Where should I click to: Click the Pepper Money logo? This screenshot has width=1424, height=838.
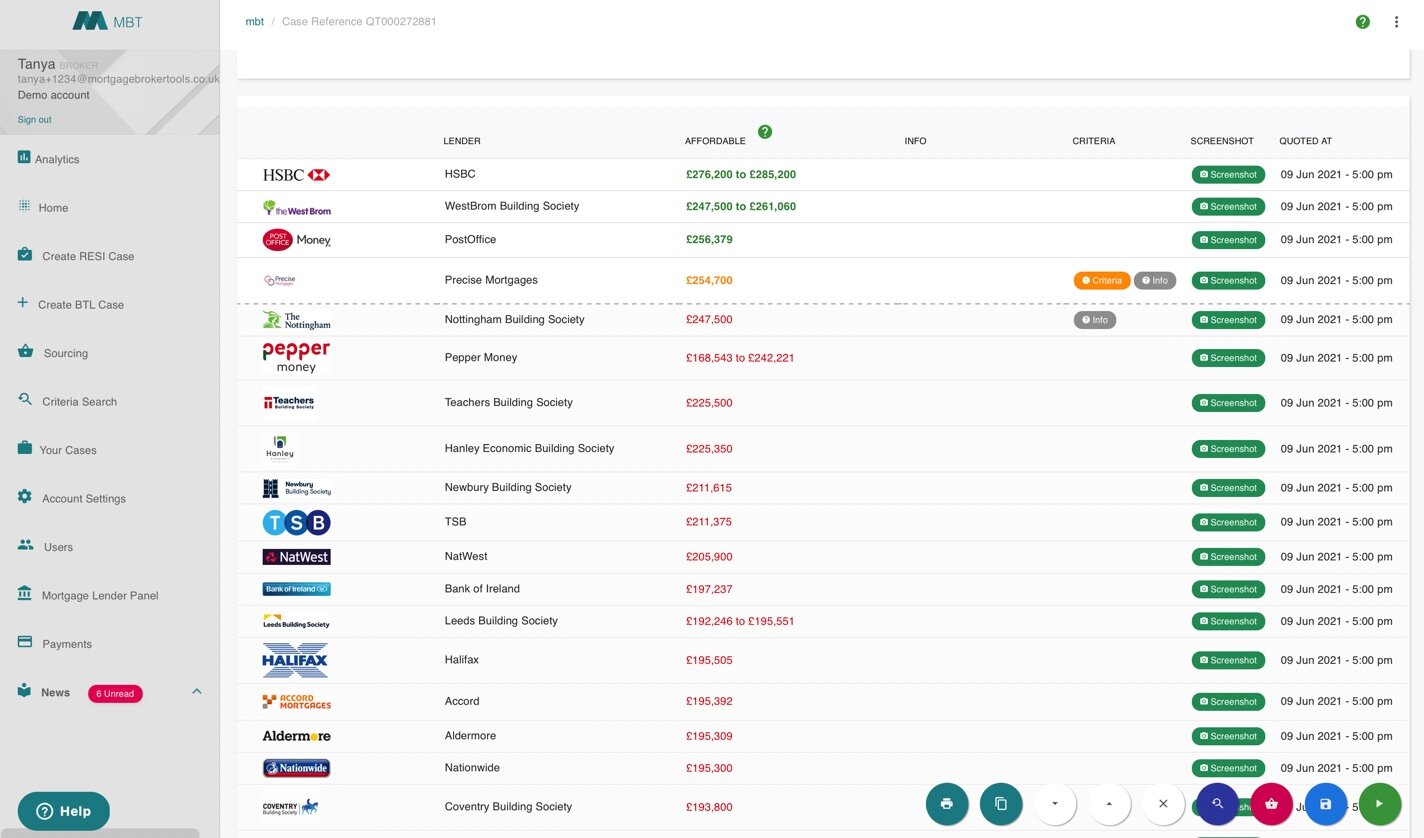tap(296, 357)
